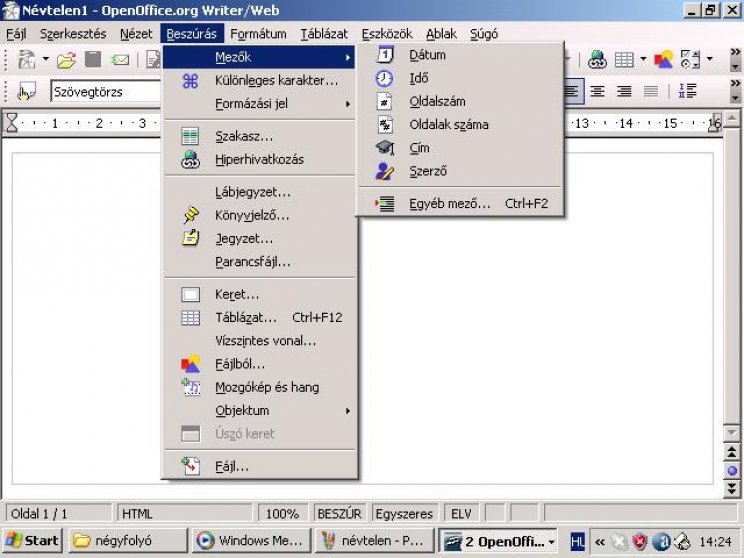
Task: Click the Save diskette toolbar icon
Action: pyautogui.click(x=93, y=60)
